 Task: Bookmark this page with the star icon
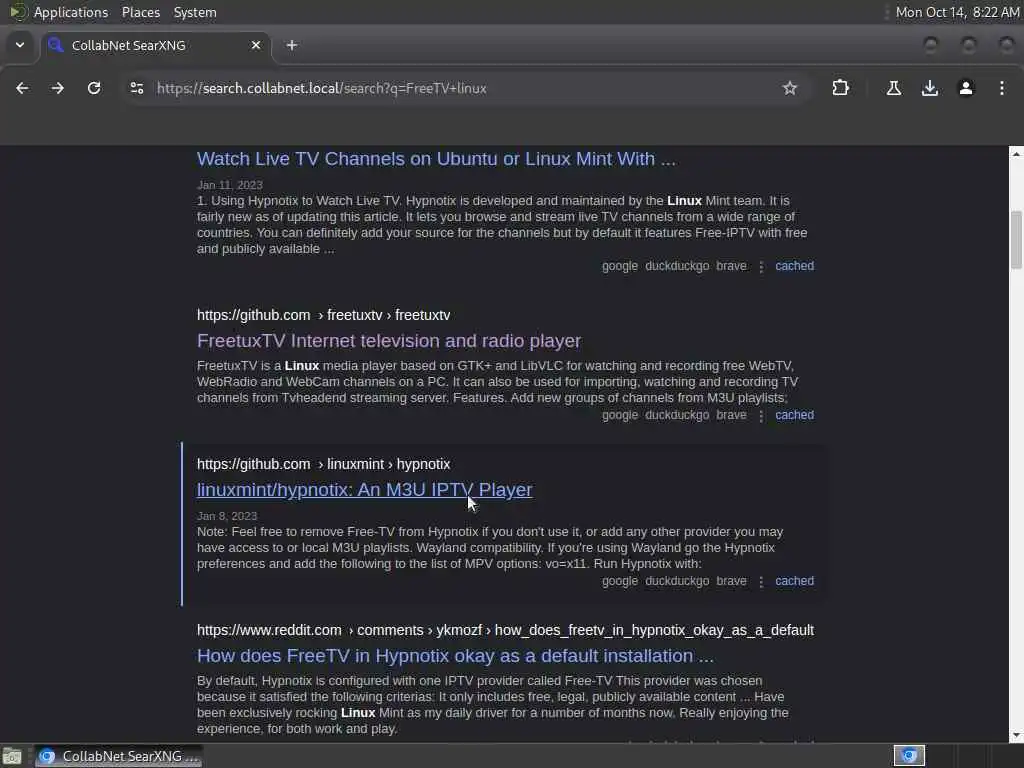[790, 88]
